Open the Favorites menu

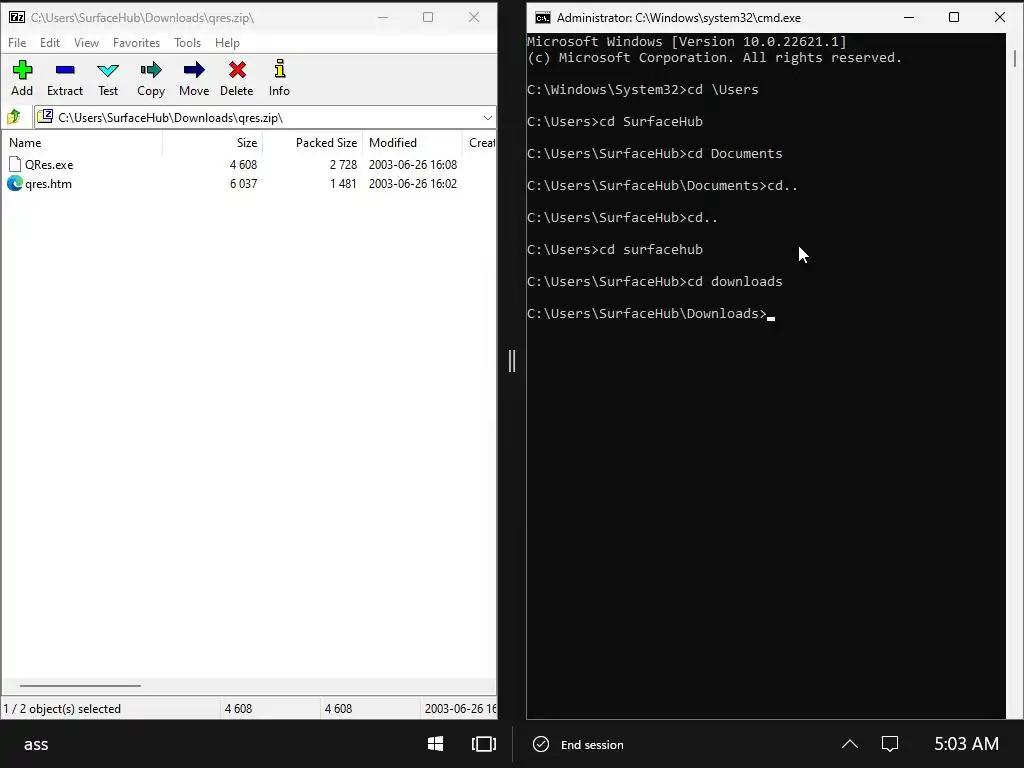[x=136, y=42]
